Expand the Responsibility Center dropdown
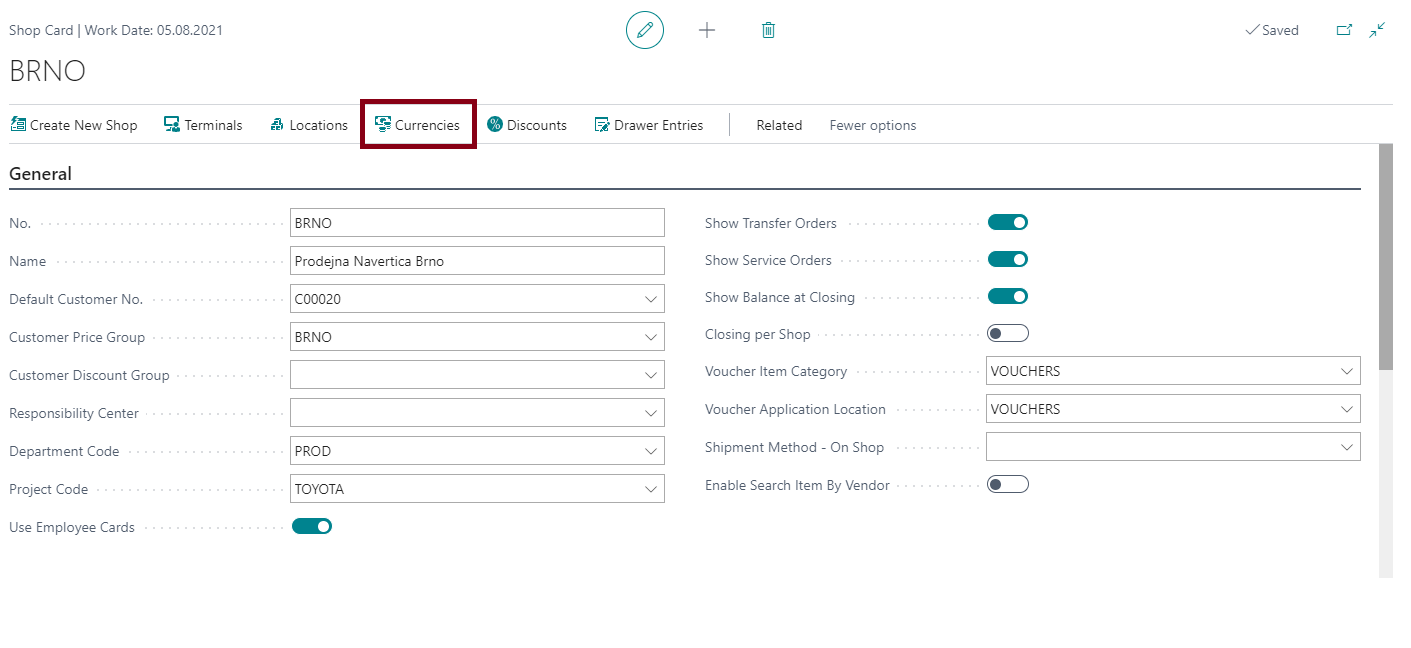 (651, 413)
